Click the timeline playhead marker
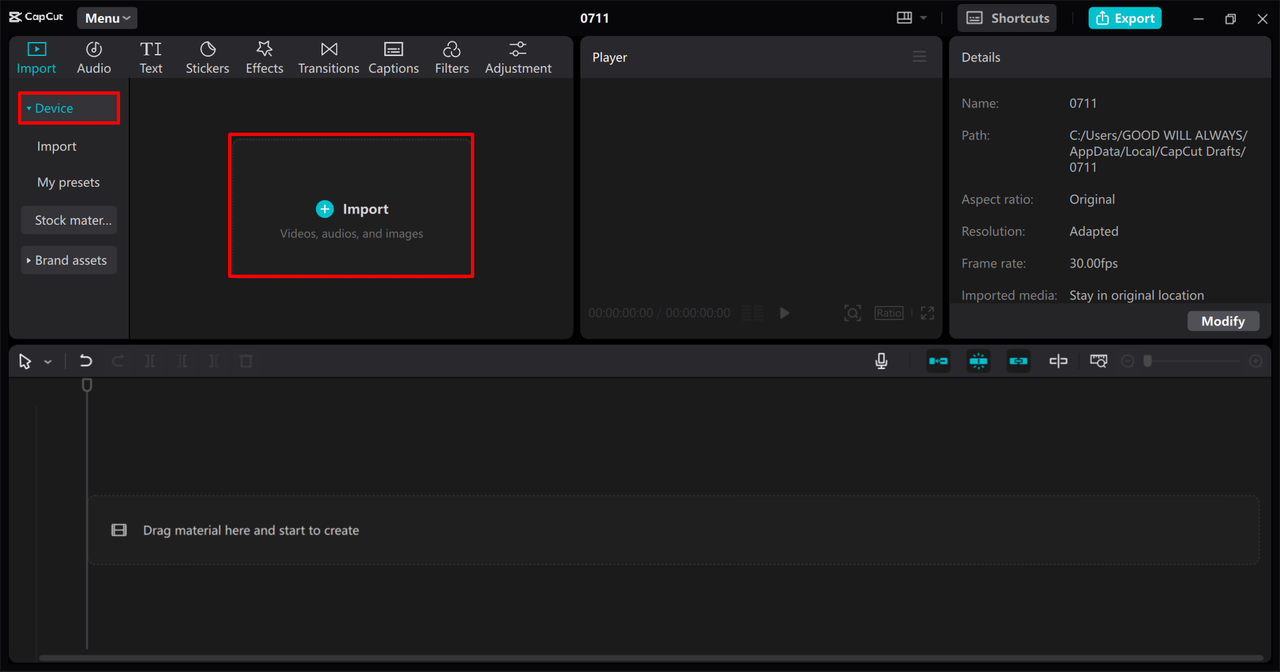Screen dimensions: 1280x672 (87, 385)
